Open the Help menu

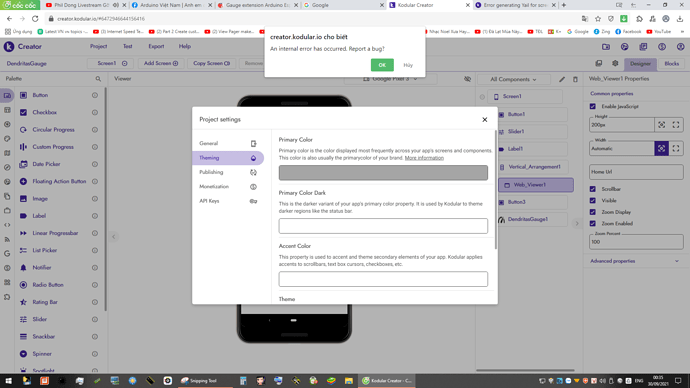(x=185, y=46)
